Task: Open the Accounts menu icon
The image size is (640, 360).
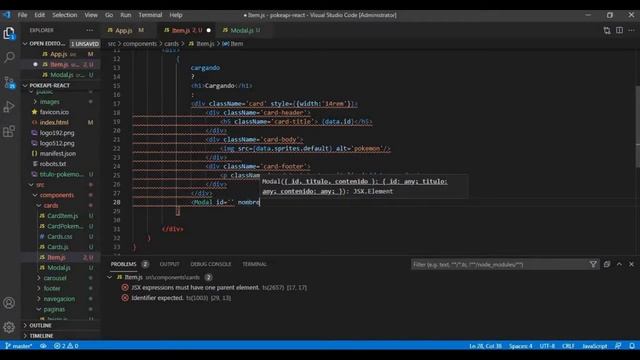Action: point(9,303)
